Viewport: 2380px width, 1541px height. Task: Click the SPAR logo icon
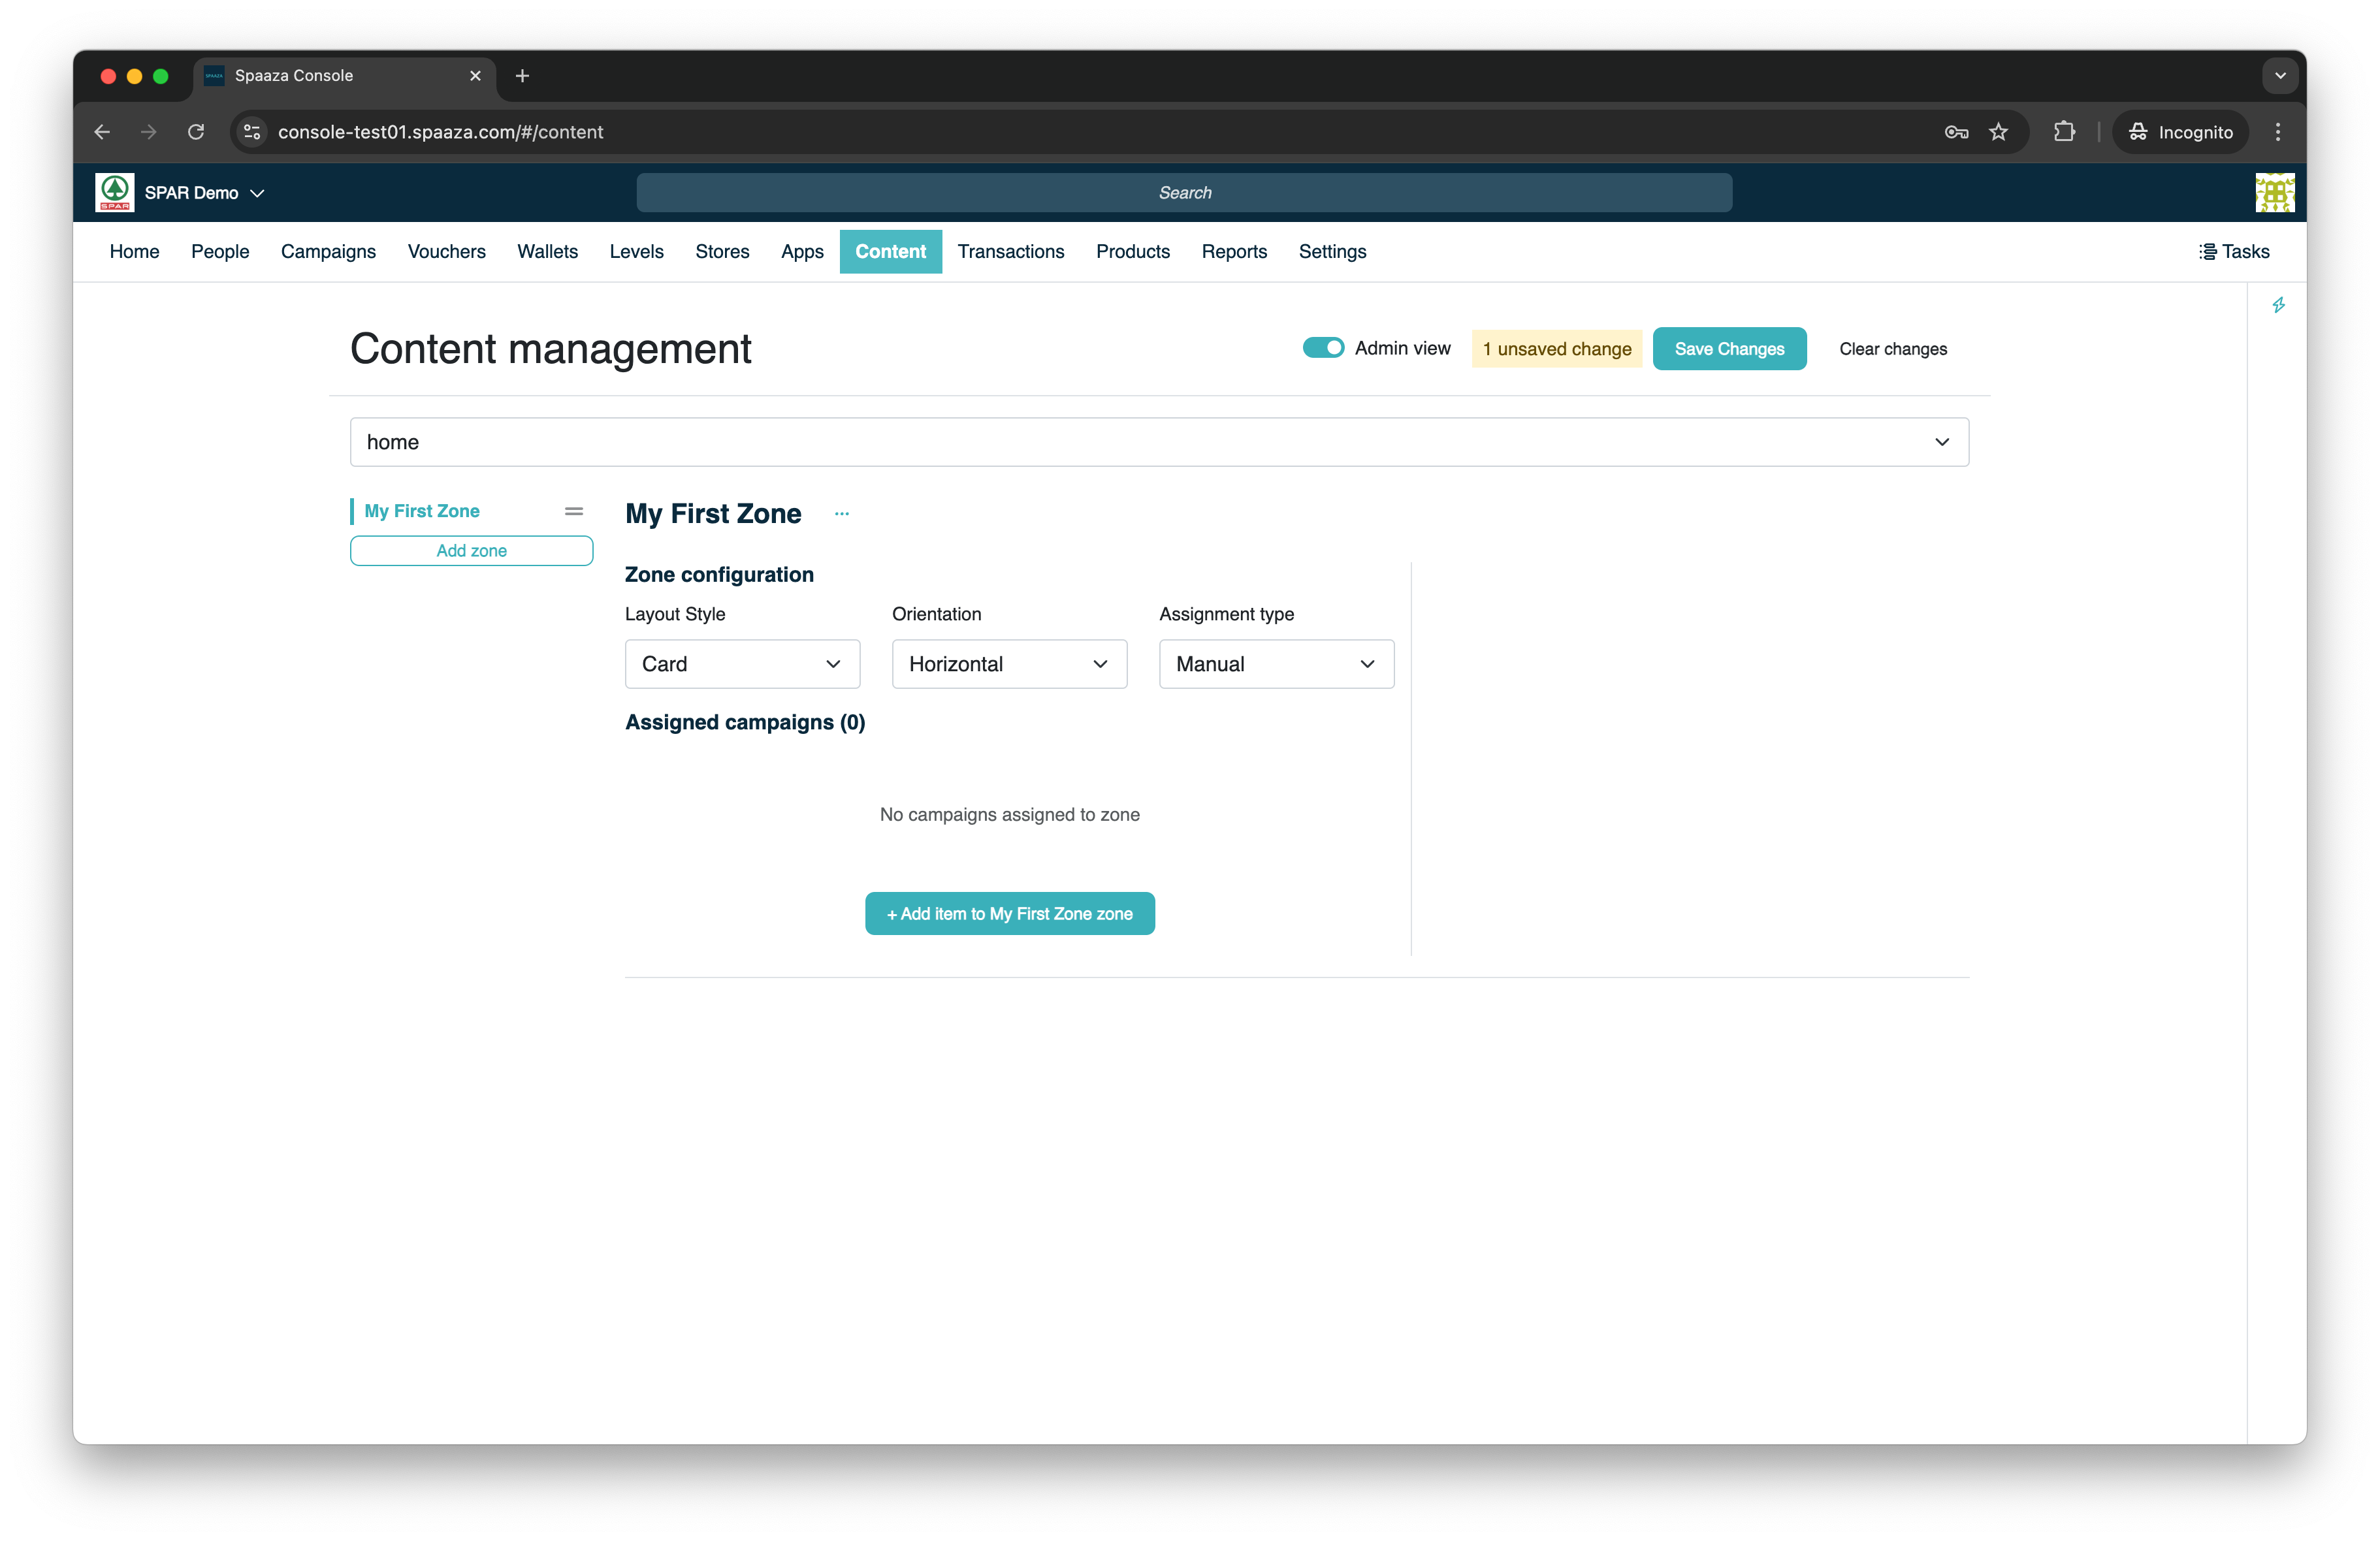coord(114,192)
